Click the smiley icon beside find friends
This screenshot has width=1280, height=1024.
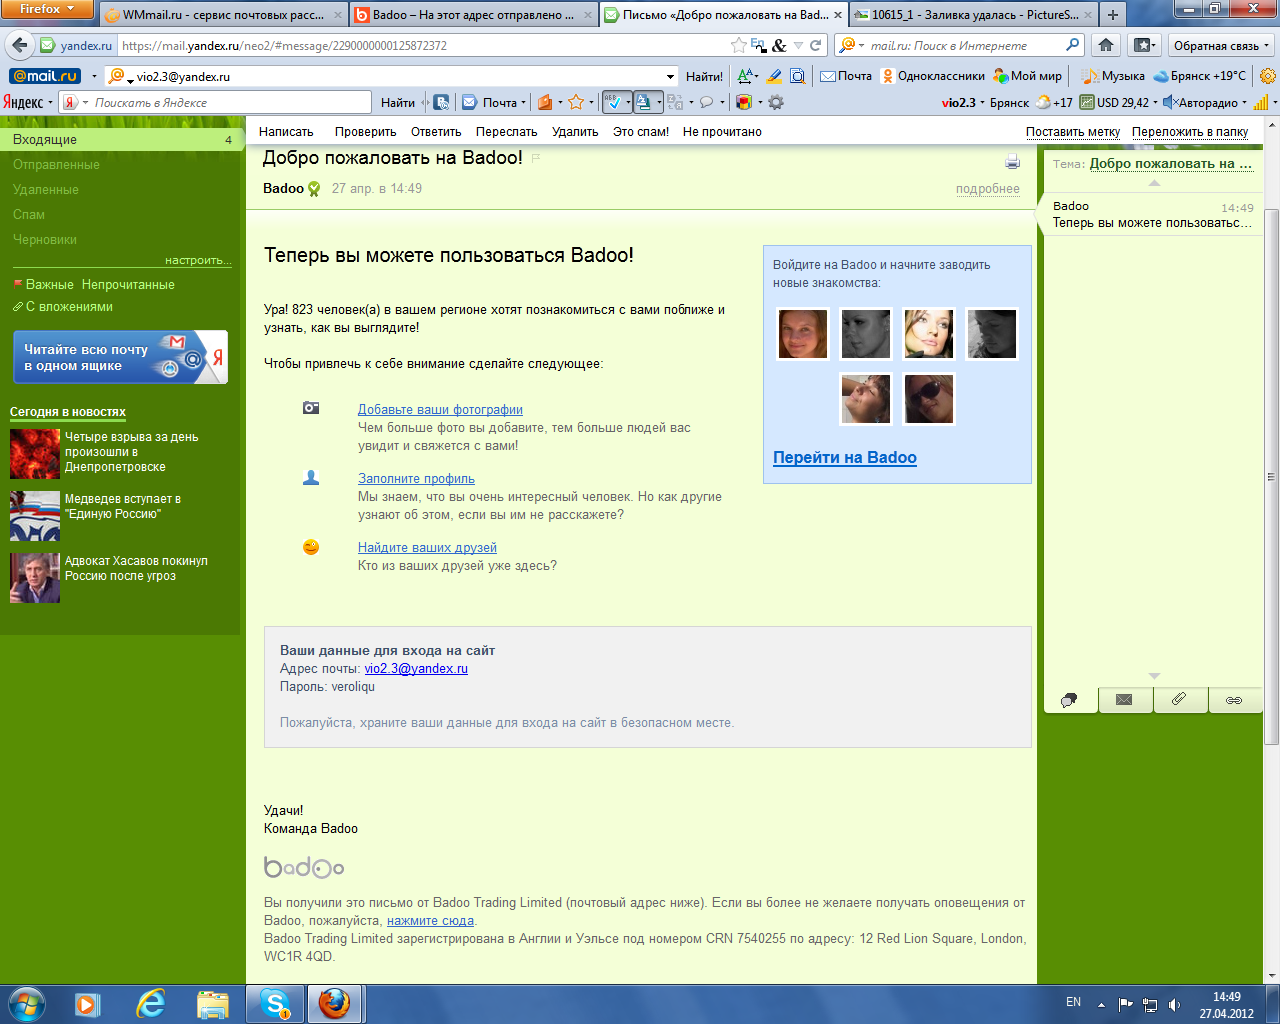pyautogui.click(x=311, y=547)
